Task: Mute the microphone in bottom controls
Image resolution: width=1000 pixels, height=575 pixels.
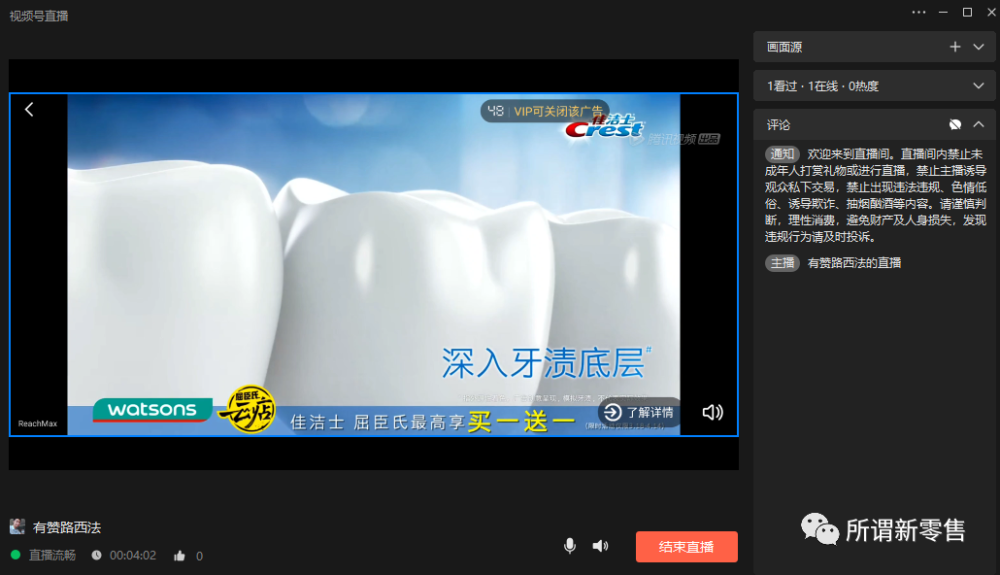Action: (570, 546)
